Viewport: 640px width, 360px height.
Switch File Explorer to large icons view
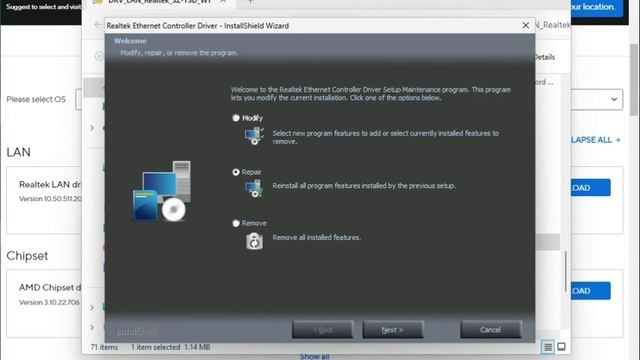(562, 347)
